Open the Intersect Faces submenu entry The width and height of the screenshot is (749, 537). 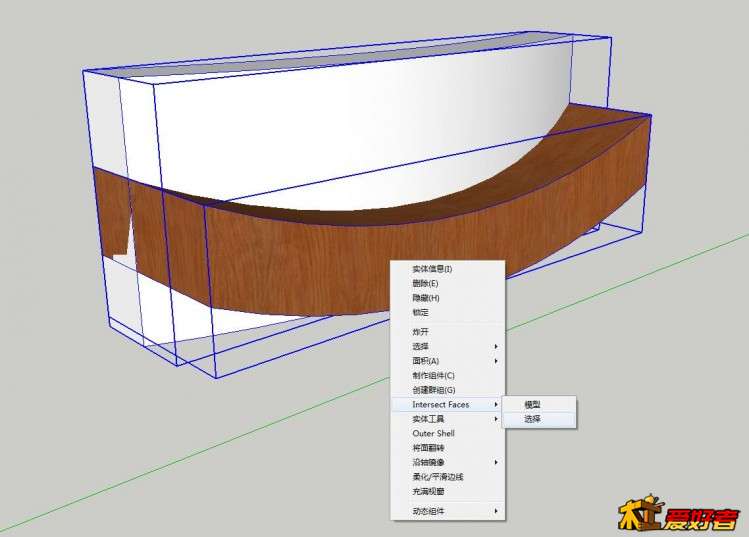click(448, 404)
